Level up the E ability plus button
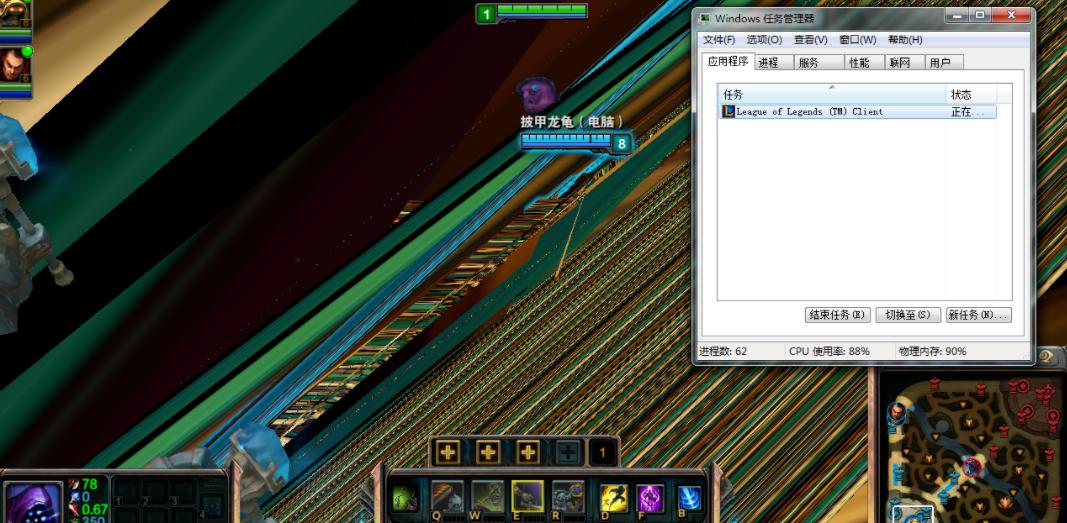The width and height of the screenshot is (1067, 523). pyautogui.click(x=528, y=452)
